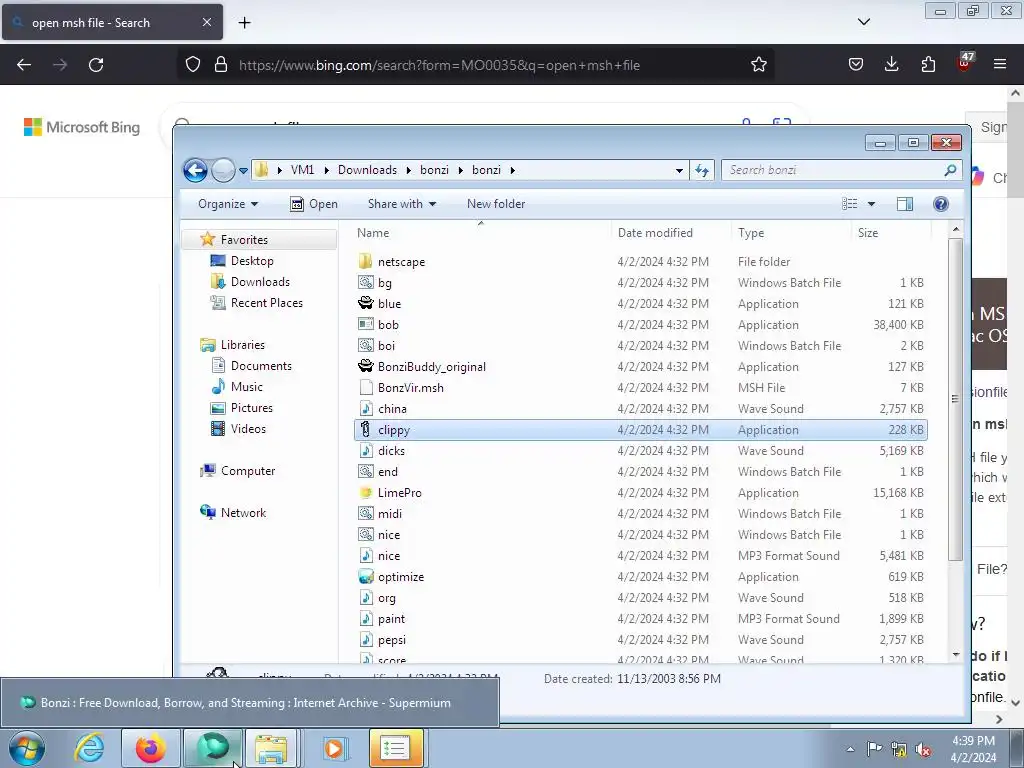Sort by Type column header

click(x=790, y=232)
